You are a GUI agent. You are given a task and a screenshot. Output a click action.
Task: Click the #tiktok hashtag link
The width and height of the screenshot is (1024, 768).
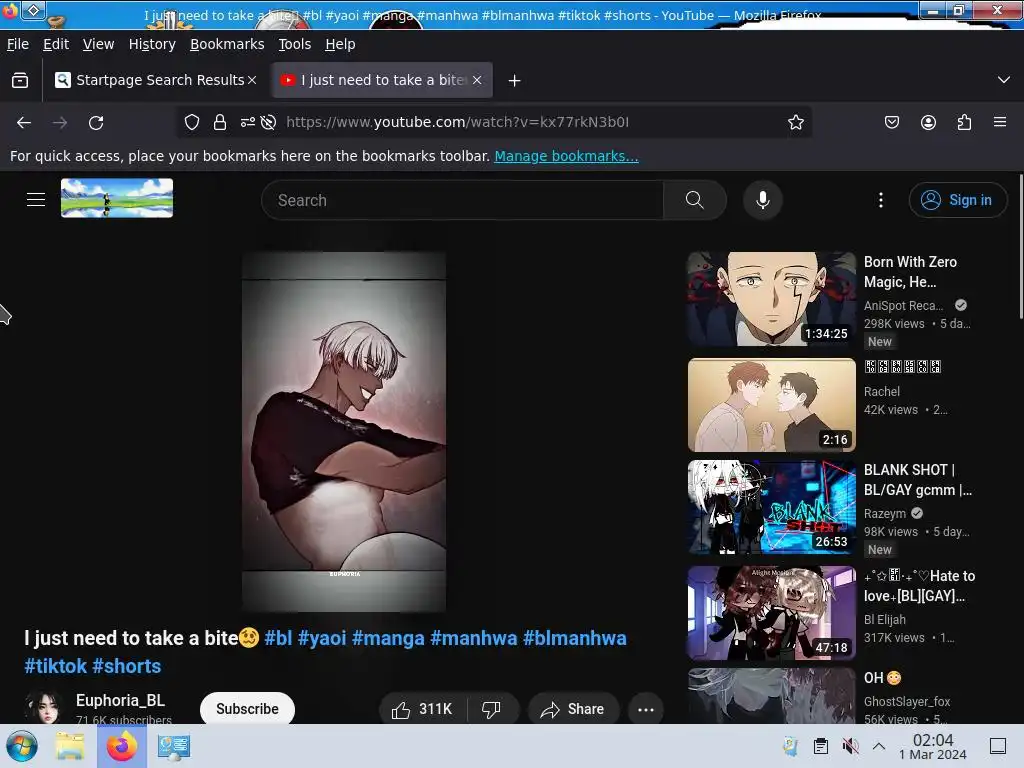[56, 666]
